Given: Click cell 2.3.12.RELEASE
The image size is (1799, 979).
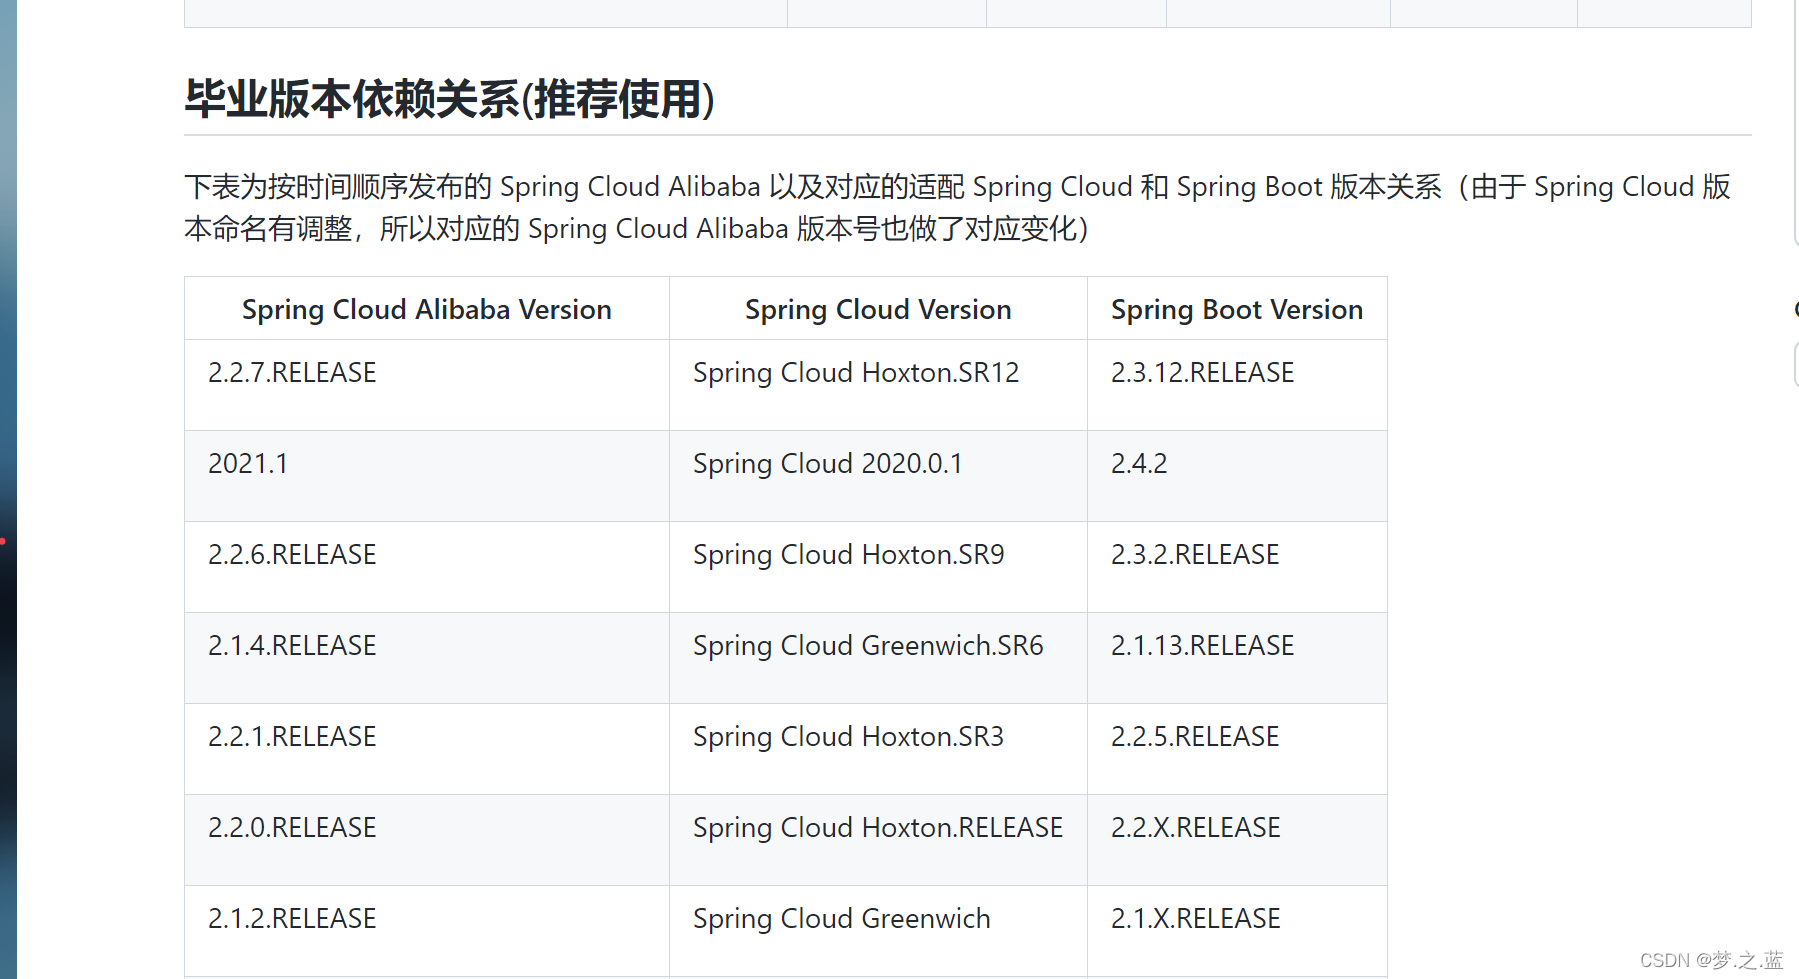Looking at the screenshot, I should coord(1237,385).
